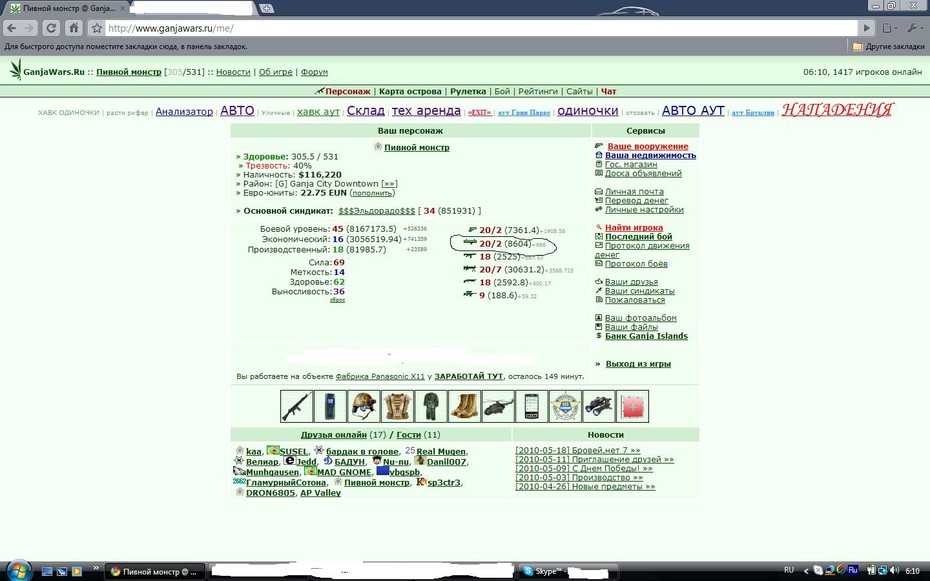Click the АВТО АУТ link
The height and width of the screenshot is (581, 930).
[x=693, y=111]
